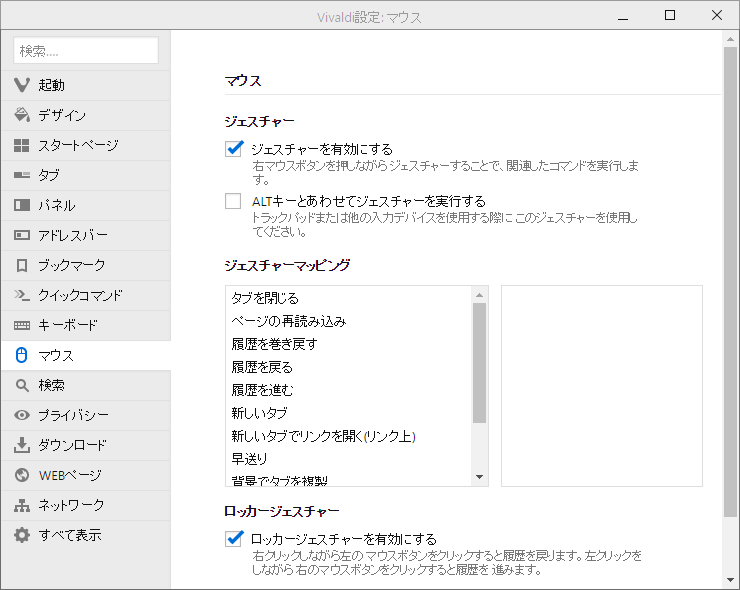Switch to タブ settings

click(x=86, y=175)
